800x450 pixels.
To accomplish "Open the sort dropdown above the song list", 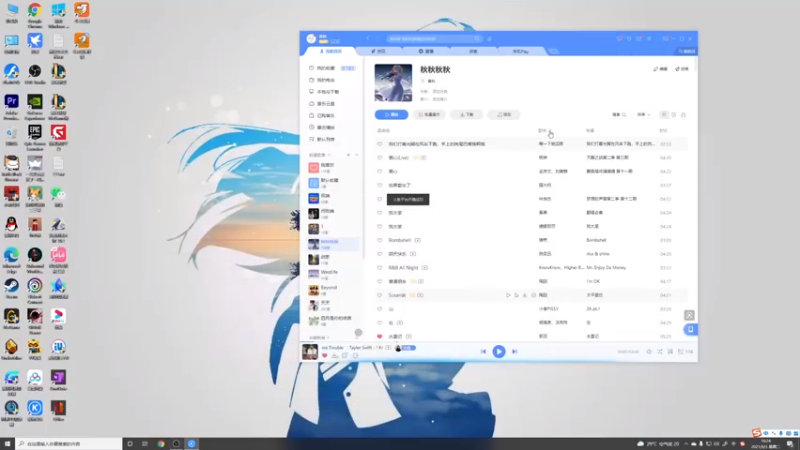I will [643, 115].
